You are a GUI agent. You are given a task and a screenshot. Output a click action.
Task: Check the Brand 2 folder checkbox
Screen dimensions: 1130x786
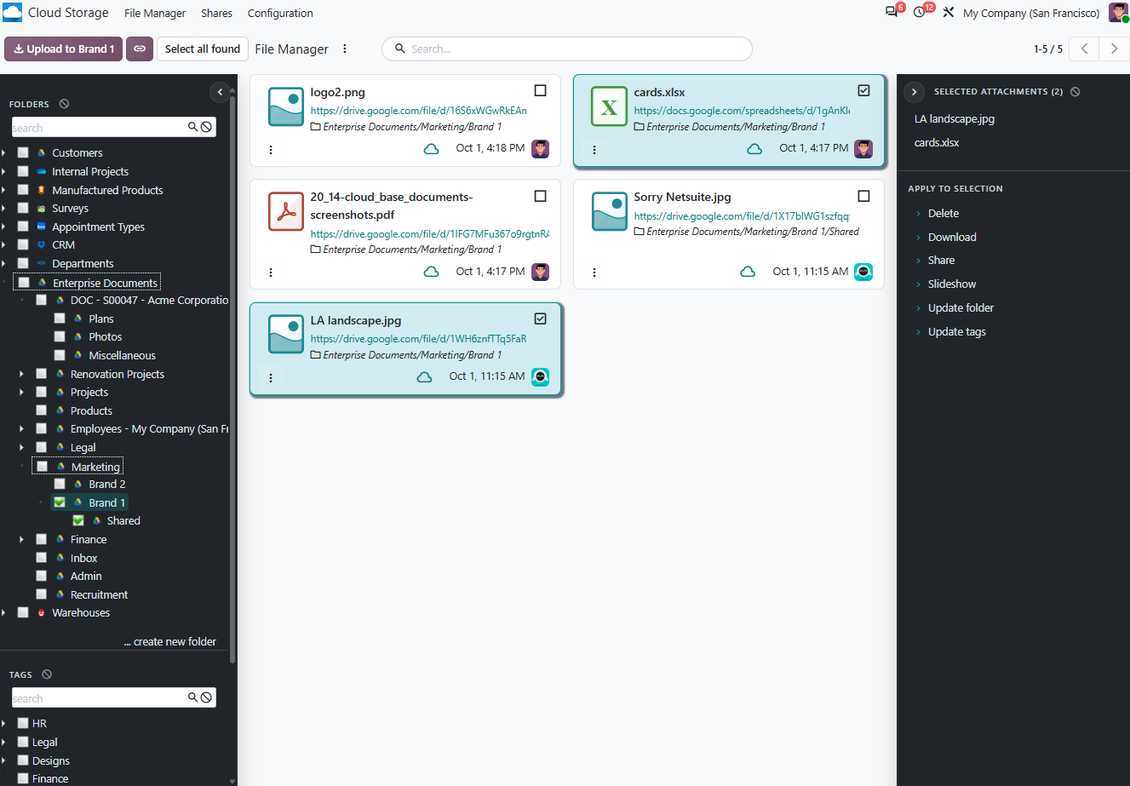pyautogui.click(x=60, y=484)
